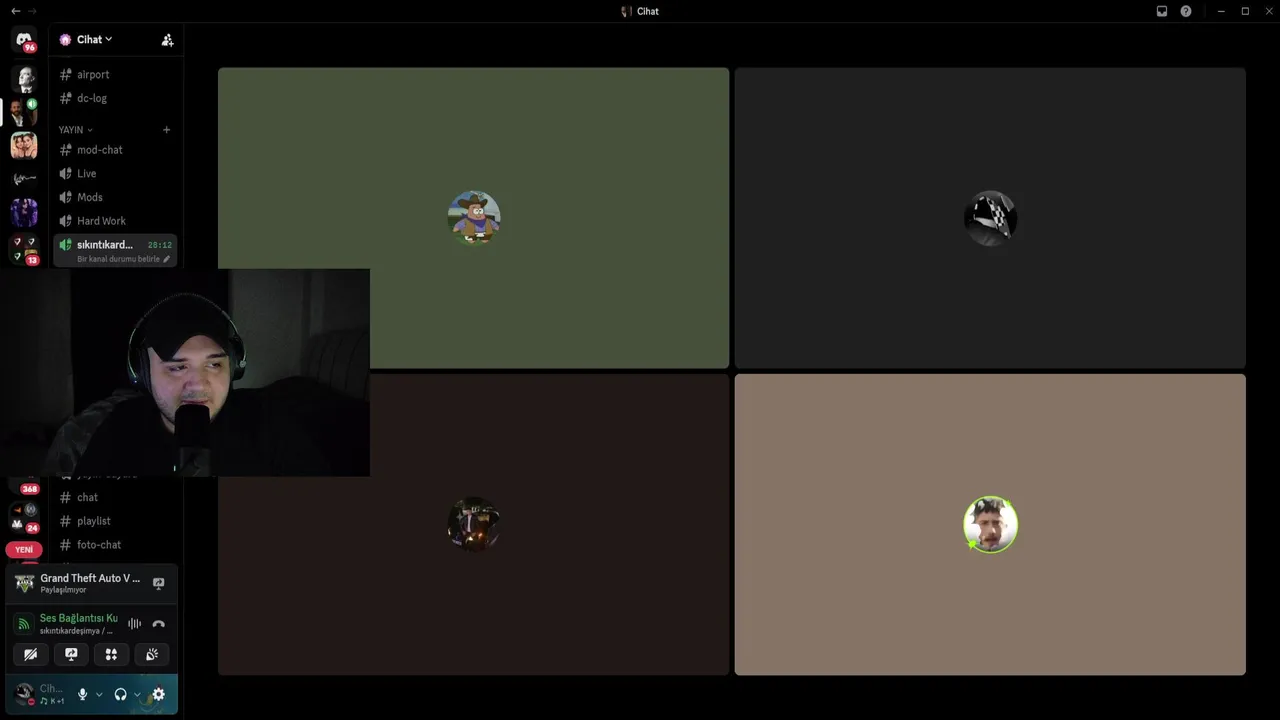Open the two-women photo server icon

click(x=24, y=145)
